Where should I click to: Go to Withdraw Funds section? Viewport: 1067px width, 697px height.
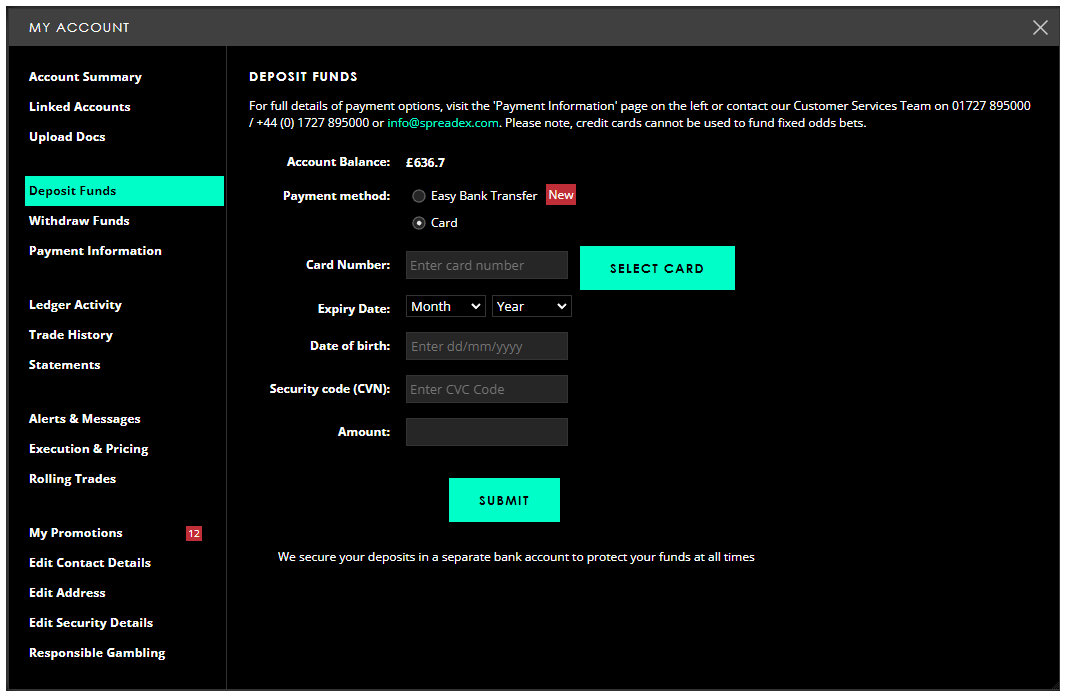tap(79, 221)
